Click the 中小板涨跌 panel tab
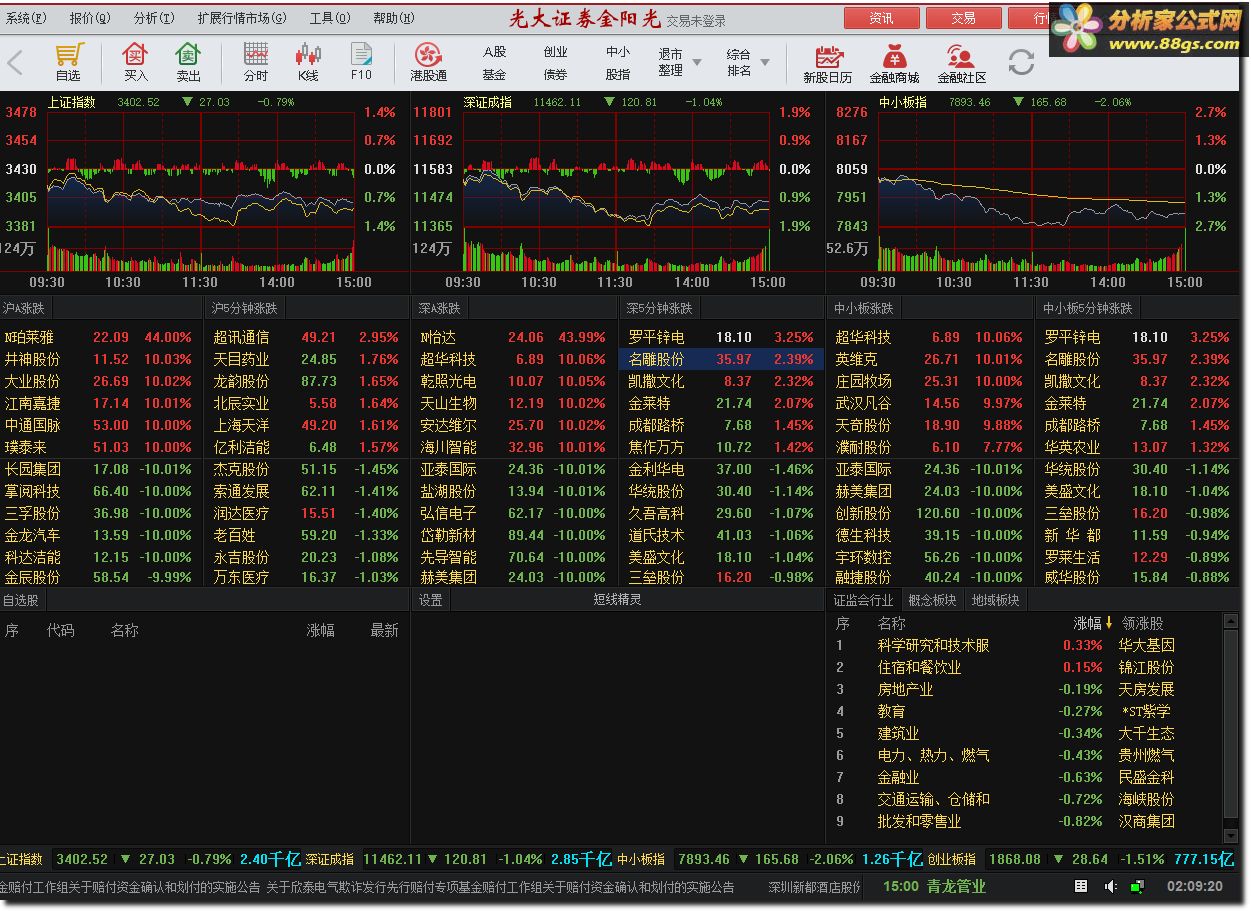The width and height of the screenshot is (1251, 911). tap(864, 308)
